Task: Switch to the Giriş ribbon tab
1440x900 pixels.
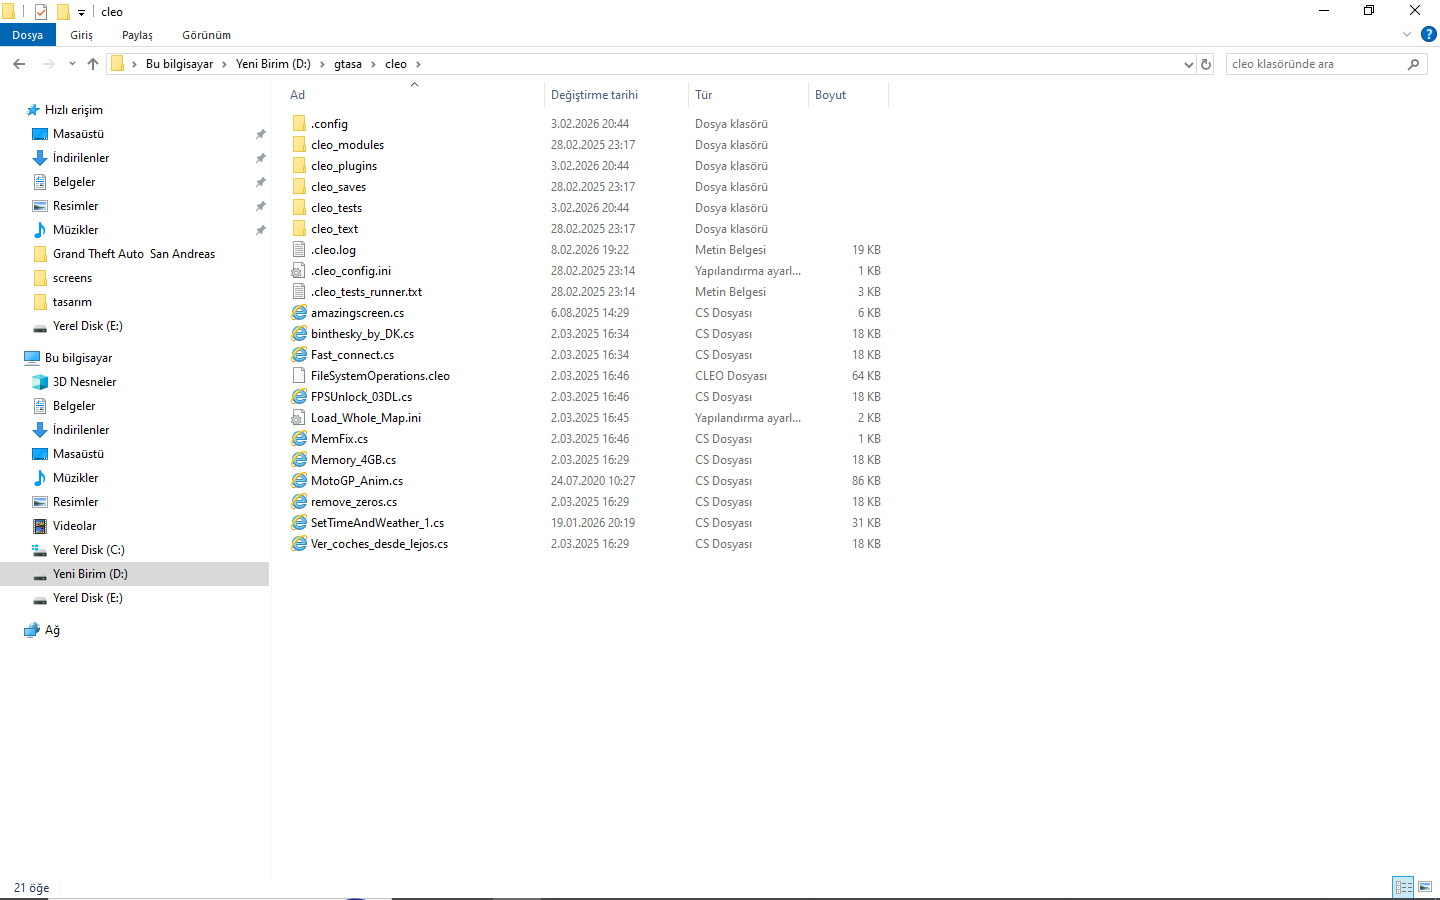Action: pyautogui.click(x=82, y=35)
